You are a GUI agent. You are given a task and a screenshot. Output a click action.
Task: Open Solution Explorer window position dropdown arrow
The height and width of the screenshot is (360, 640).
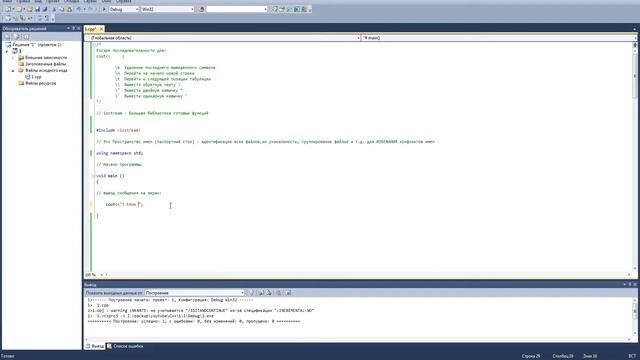click(68, 28)
